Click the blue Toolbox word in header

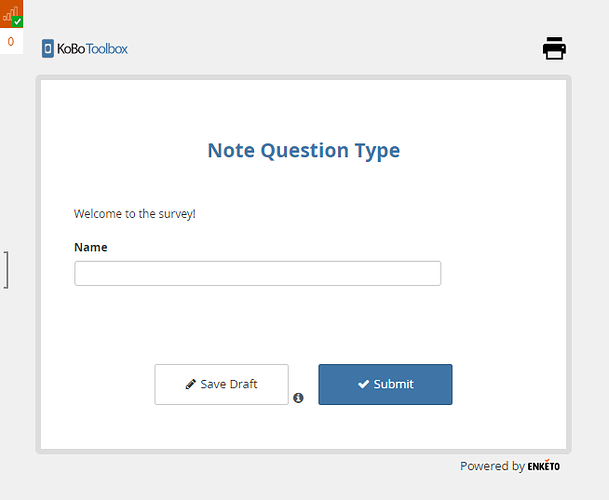click(107, 49)
